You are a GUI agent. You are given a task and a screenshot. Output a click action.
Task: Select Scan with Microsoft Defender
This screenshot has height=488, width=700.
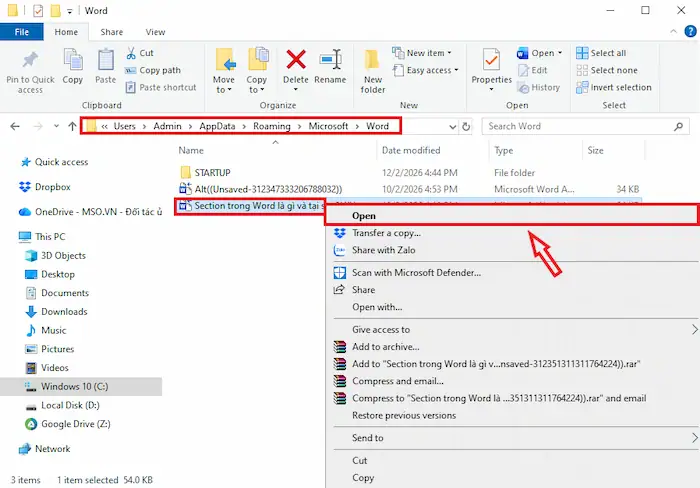(x=416, y=272)
